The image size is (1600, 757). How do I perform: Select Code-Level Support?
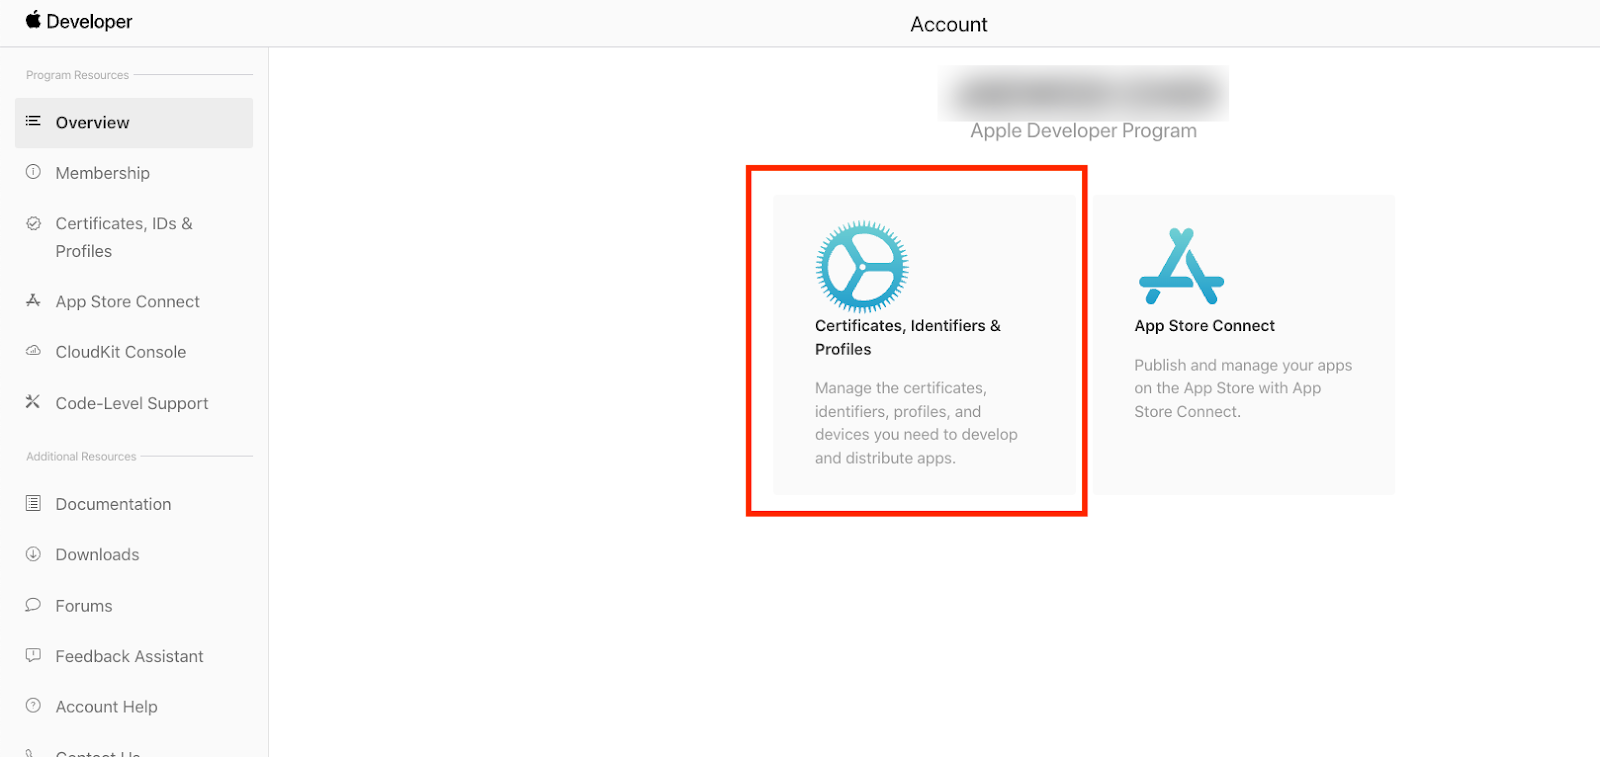[x=134, y=403]
